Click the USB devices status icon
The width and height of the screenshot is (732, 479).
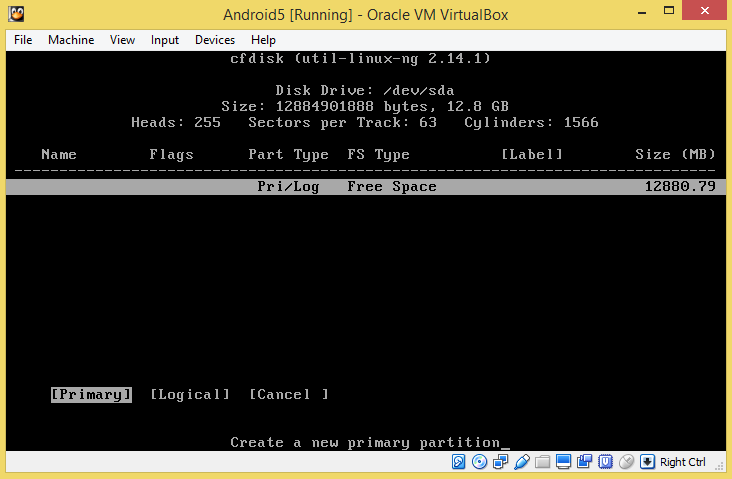tap(521, 462)
